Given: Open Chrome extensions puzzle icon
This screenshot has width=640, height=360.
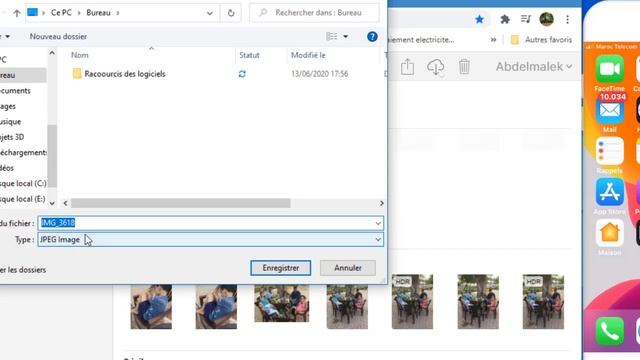Looking at the screenshot, I should point(505,19).
